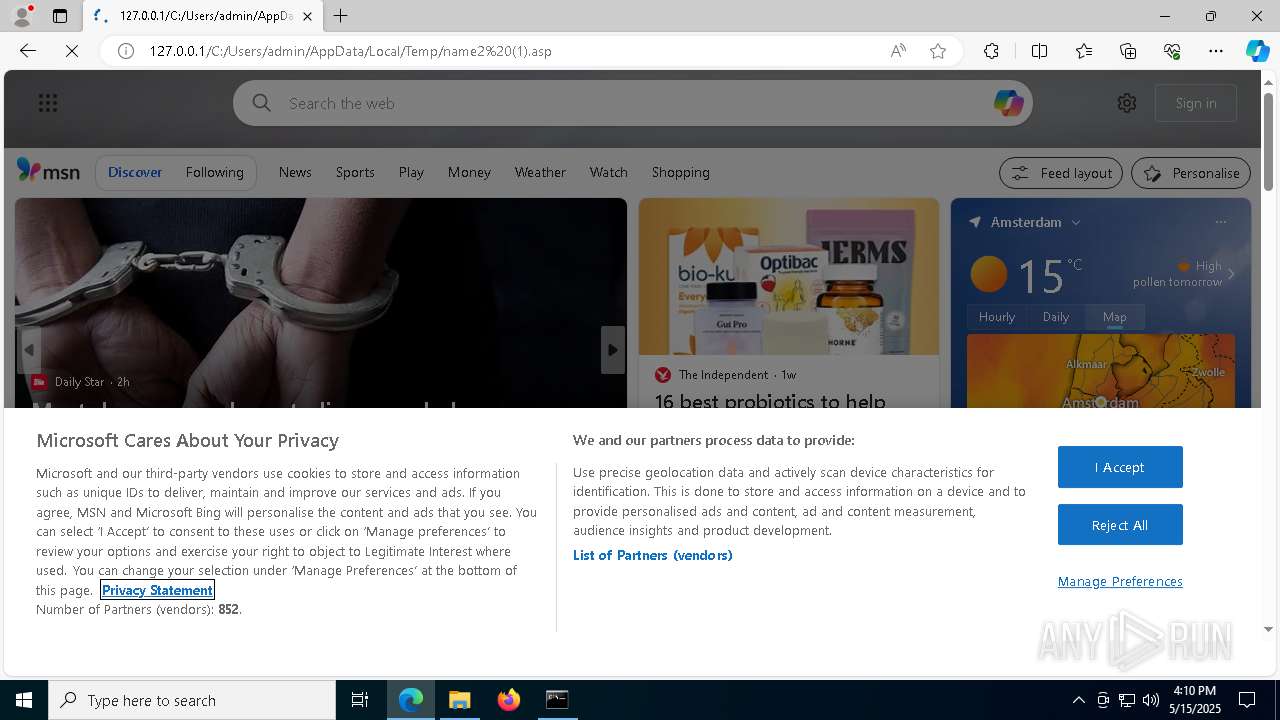The image size is (1280, 720).
Task: Open the Sports section
Action: tap(355, 172)
